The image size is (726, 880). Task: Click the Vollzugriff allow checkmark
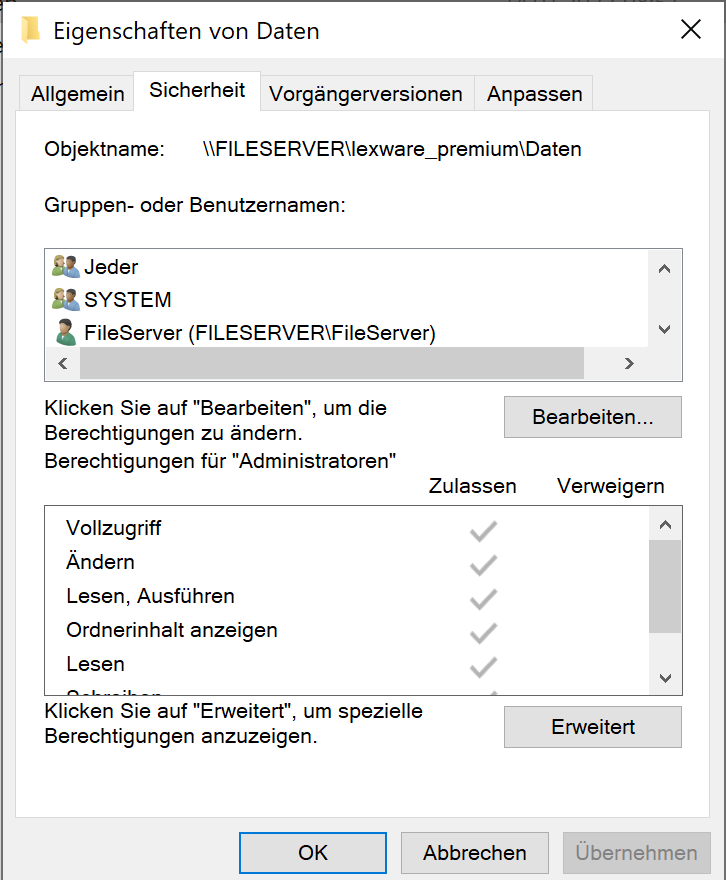coord(483,531)
